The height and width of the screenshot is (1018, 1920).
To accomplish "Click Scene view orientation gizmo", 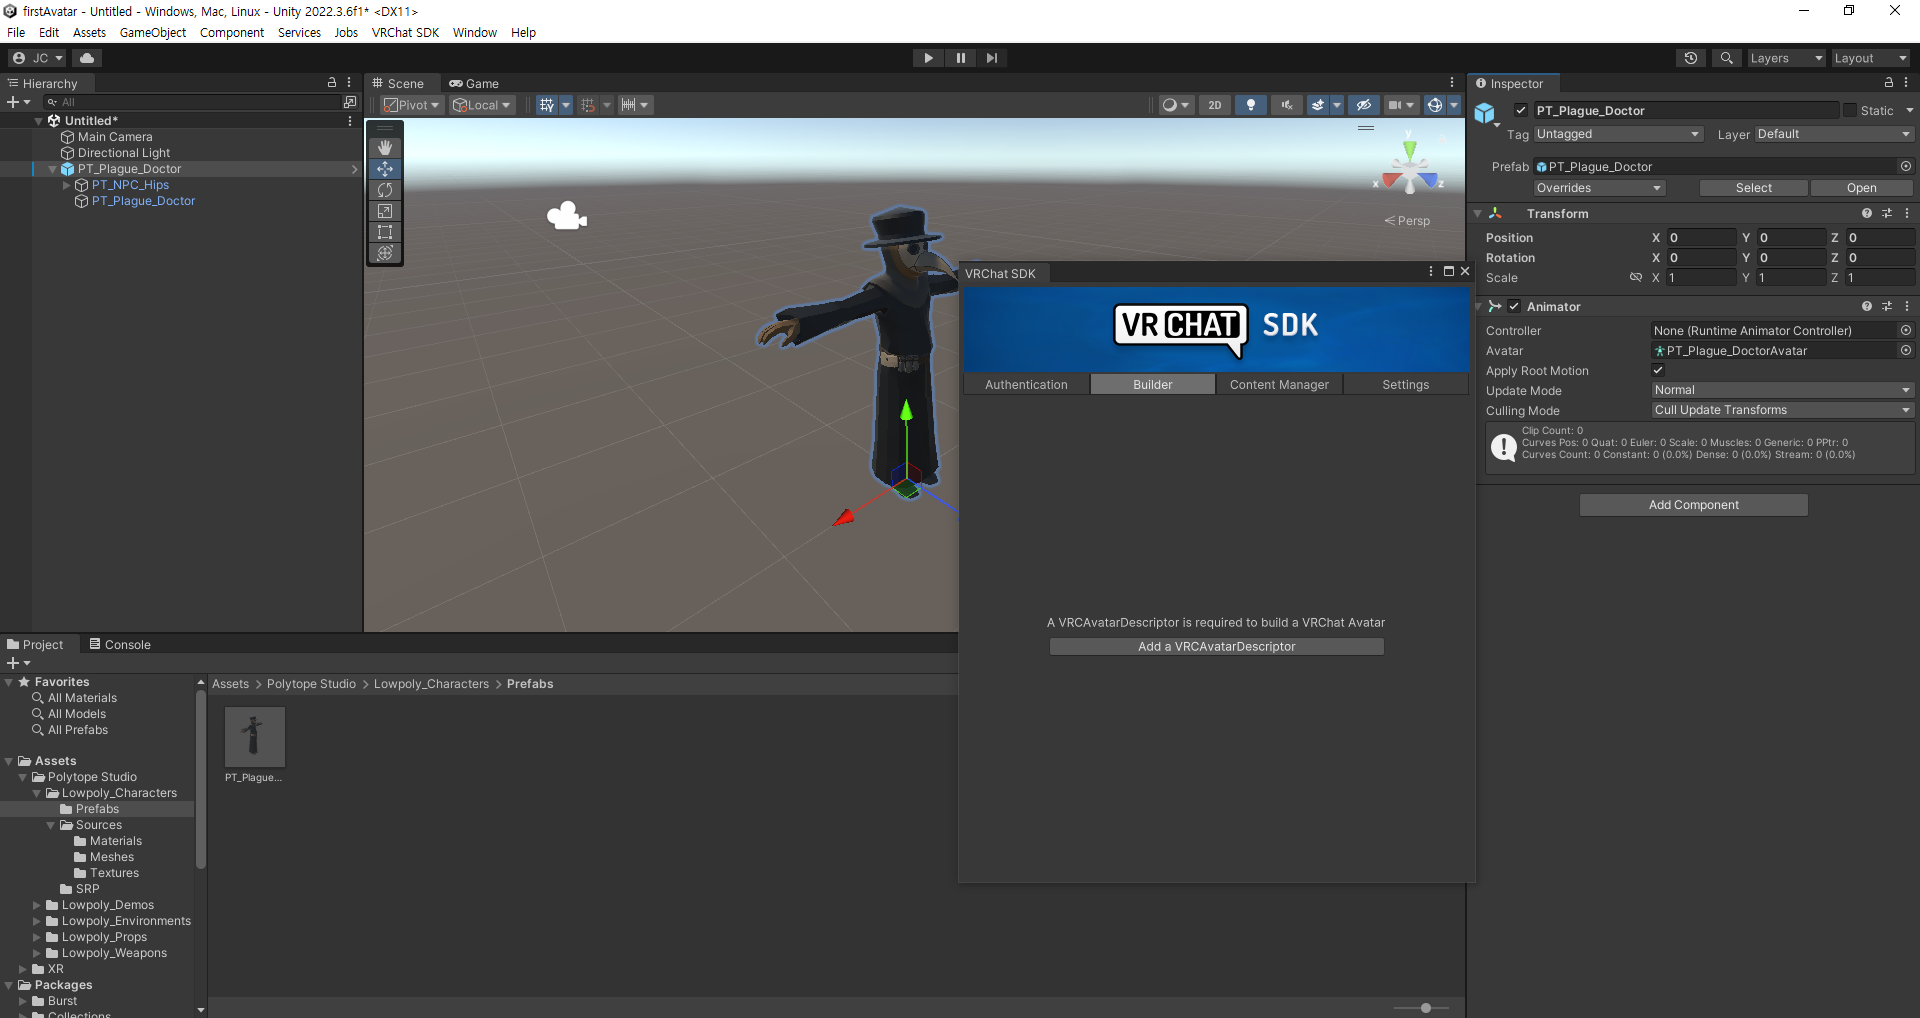I will tap(1409, 169).
